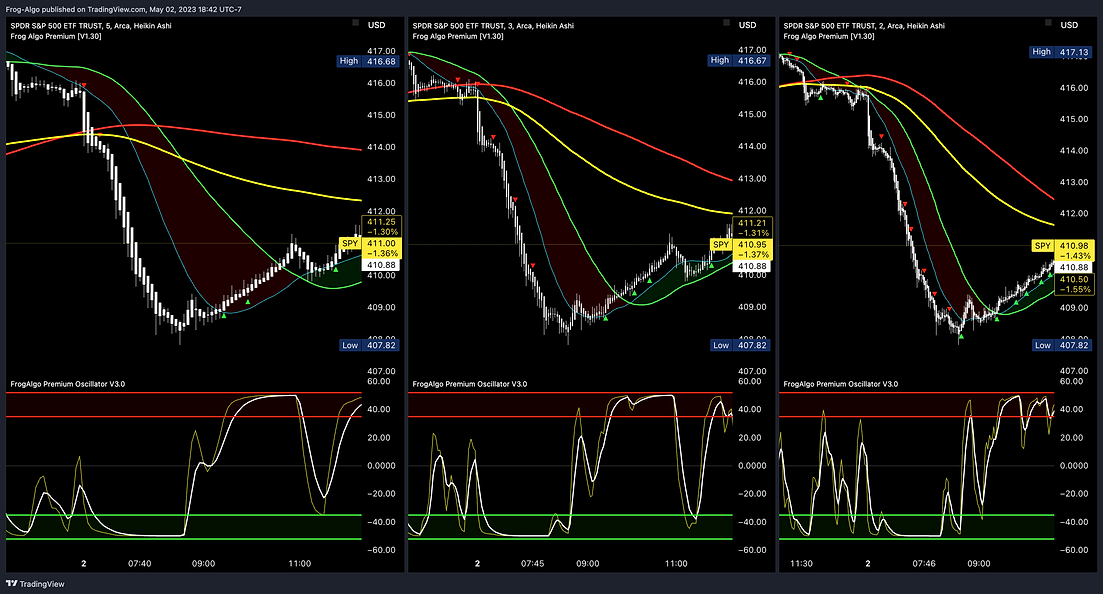Viewport: 1103px width, 594px height.
Task: Click the 410.50 −1.55% outlined price tag
Action: pyautogui.click(x=1074, y=284)
